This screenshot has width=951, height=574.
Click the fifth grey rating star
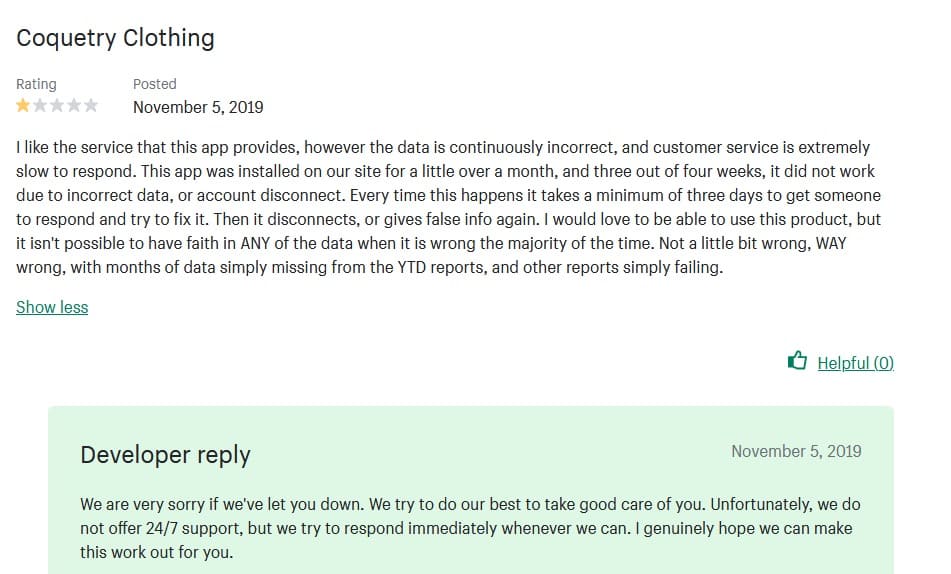[x=91, y=105]
